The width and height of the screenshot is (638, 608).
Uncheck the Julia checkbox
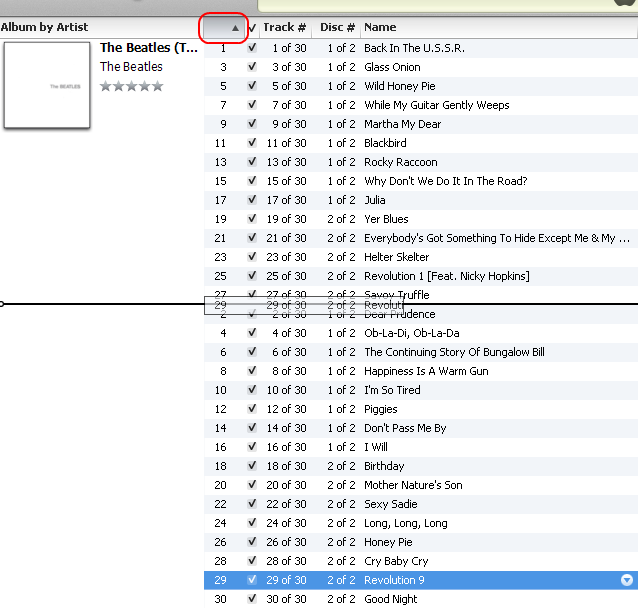252,199
